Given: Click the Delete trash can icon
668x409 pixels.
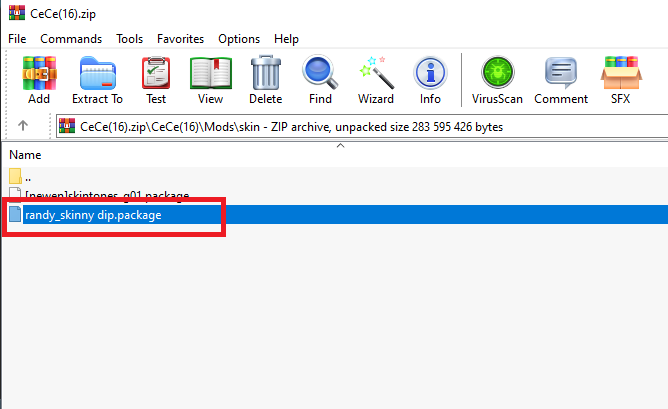Looking at the screenshot, I should (265, 80).
